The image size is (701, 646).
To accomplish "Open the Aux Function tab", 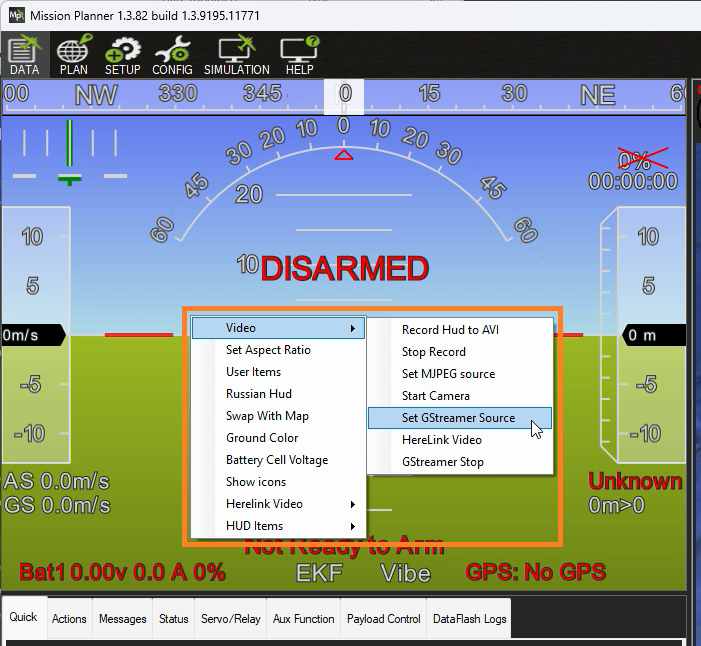I will click(304, 619).
